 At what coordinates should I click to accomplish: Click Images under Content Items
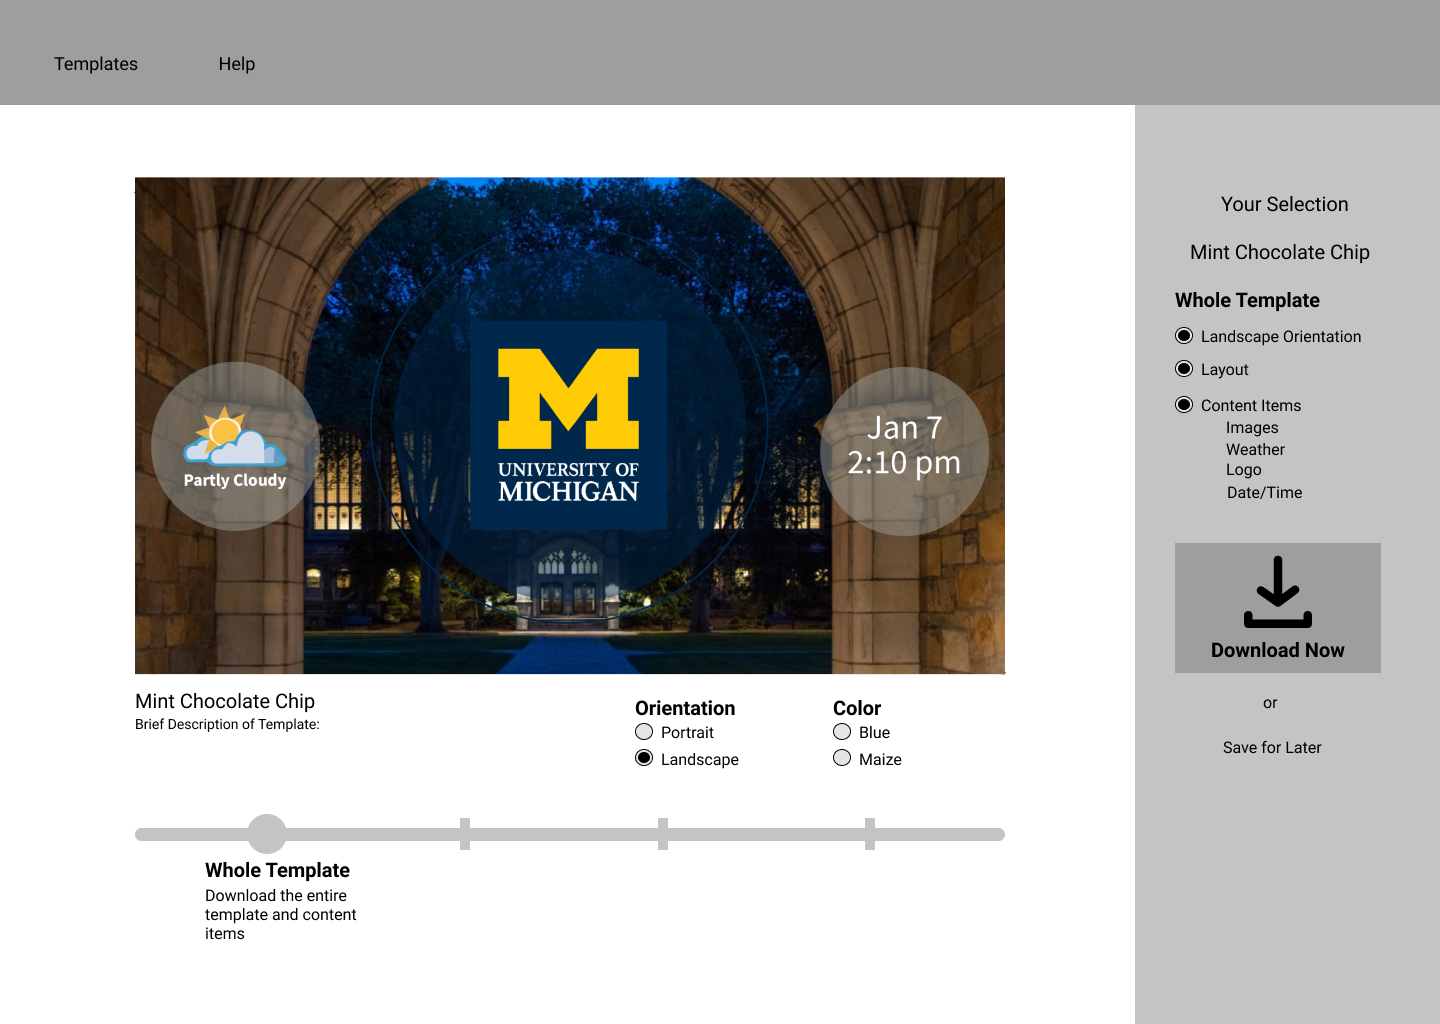1252,427
